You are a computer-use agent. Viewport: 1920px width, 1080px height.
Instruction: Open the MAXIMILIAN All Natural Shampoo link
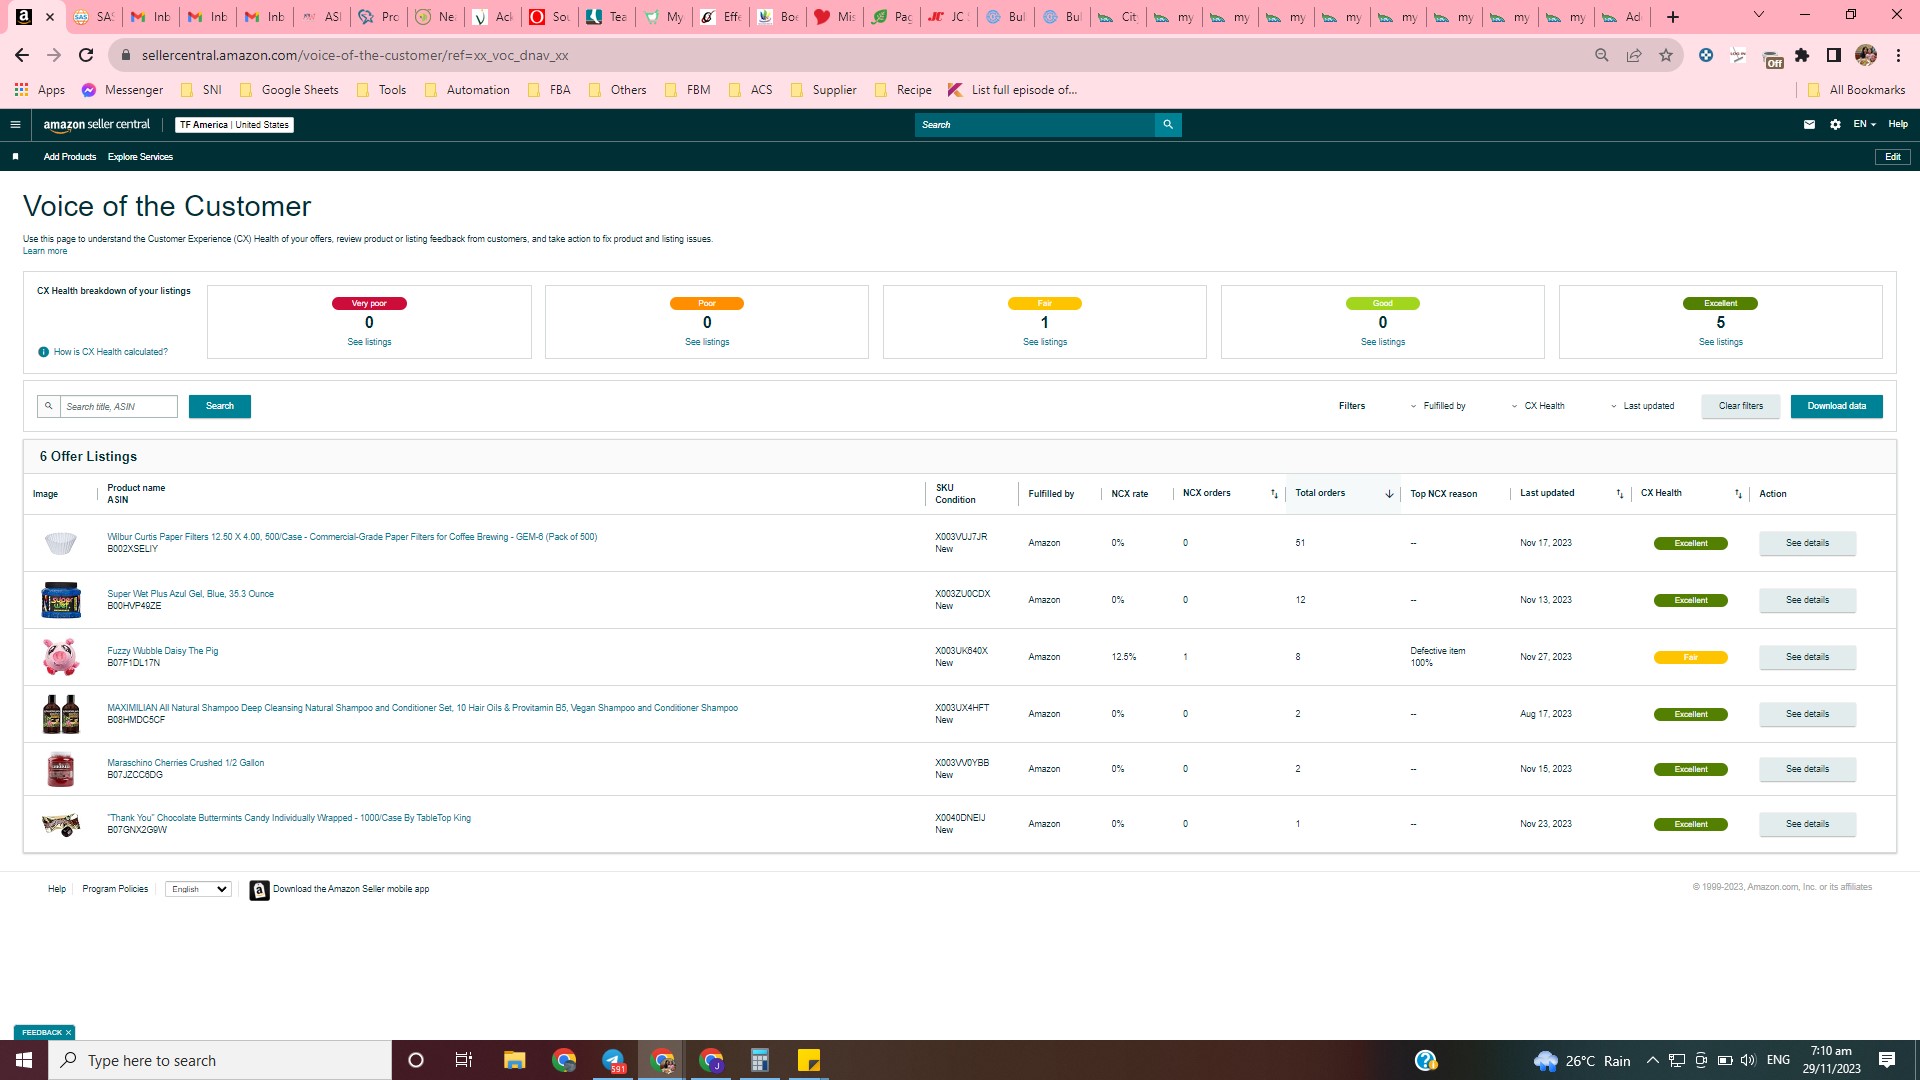click(422, 708)
